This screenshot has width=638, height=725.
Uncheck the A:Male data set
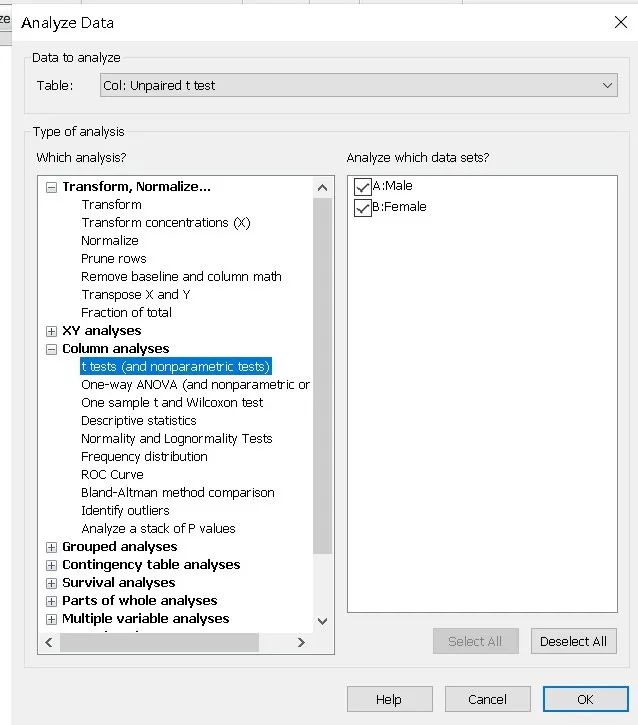point(362,186)
